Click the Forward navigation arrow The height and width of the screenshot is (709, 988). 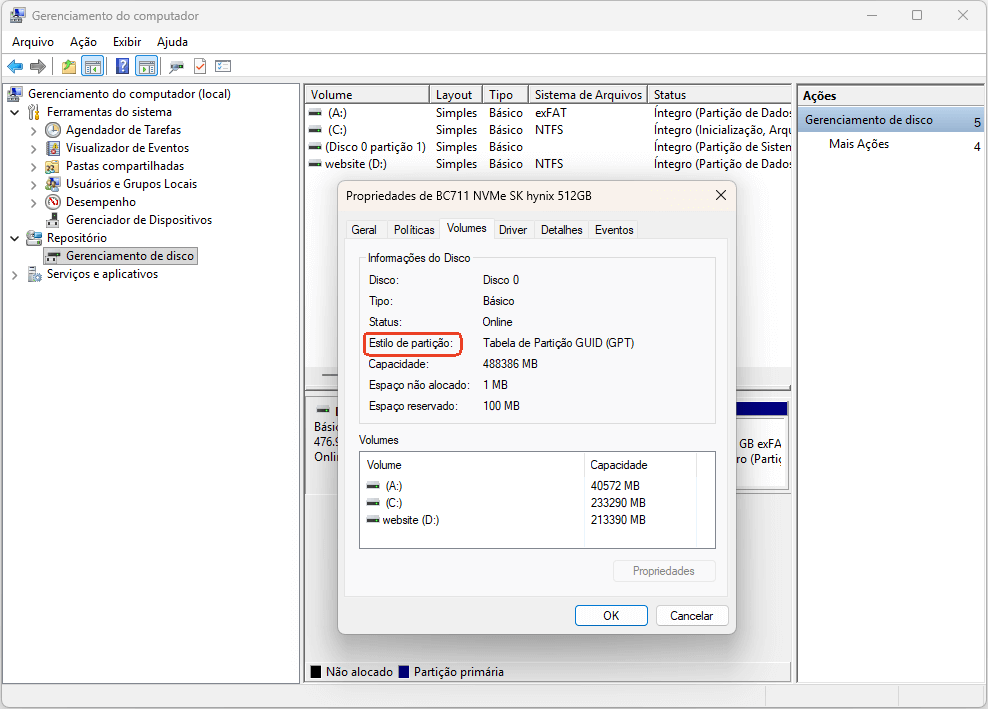click(x=38, y=66)
